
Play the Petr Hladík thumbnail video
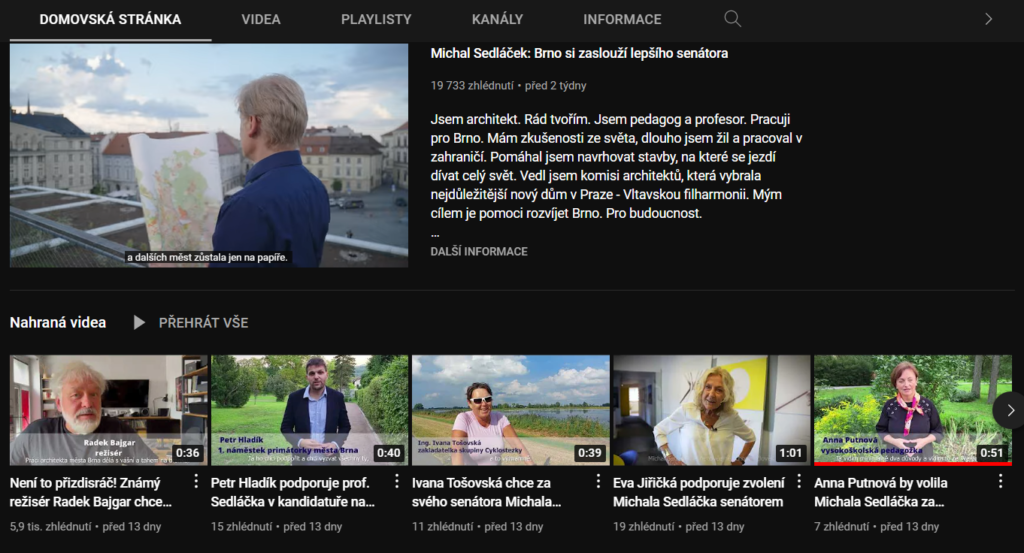tap(310, 410)
